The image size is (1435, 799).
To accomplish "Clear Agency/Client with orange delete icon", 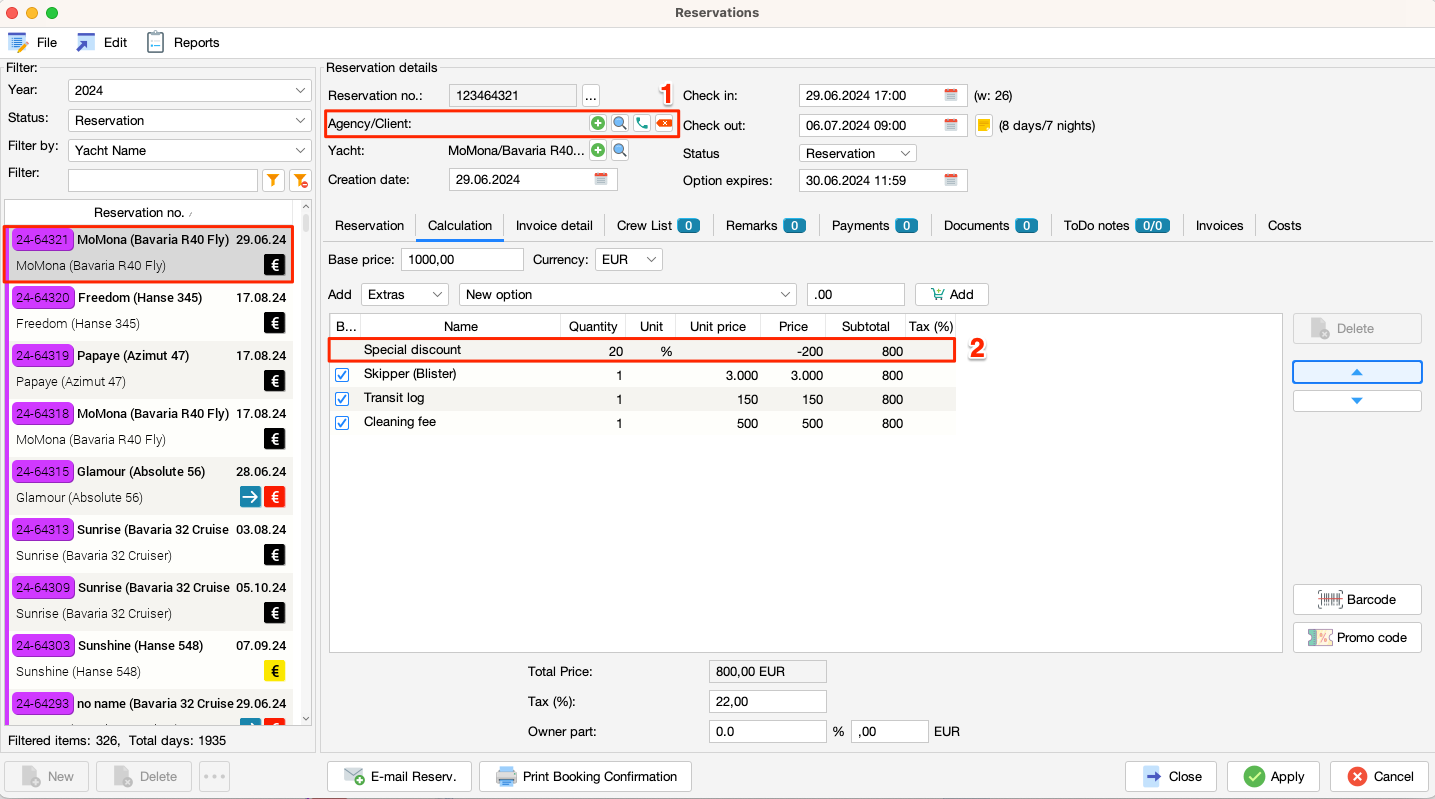I will pyautogui.click(x=664, y=123).
